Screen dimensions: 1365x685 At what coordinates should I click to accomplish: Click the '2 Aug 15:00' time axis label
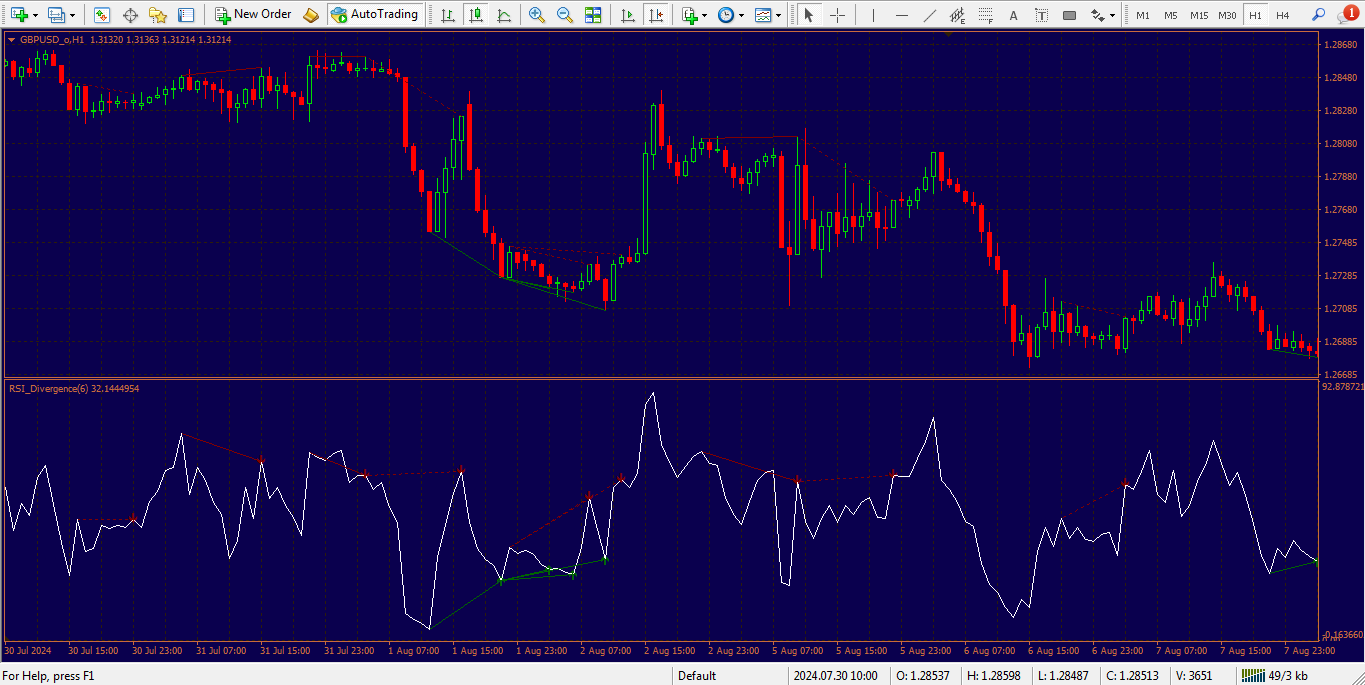pos(670,651)
